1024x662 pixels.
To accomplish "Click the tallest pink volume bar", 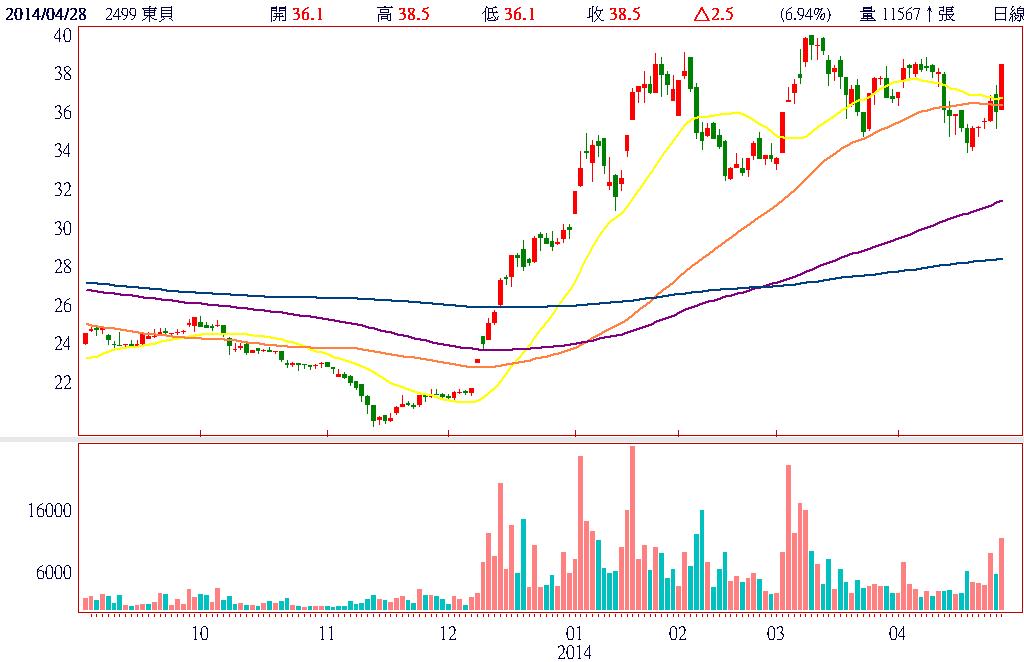I will (x=632, y=528).
